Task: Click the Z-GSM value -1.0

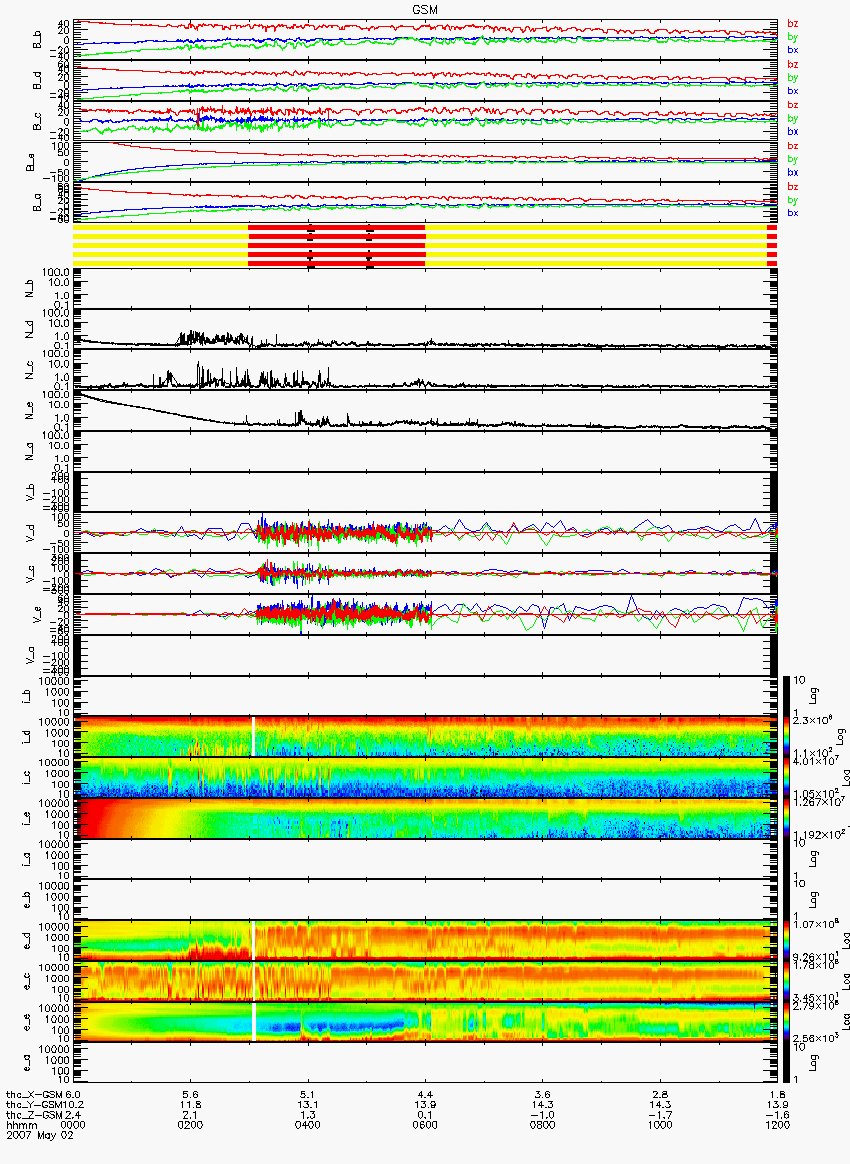Action: tap(543, 1115)
